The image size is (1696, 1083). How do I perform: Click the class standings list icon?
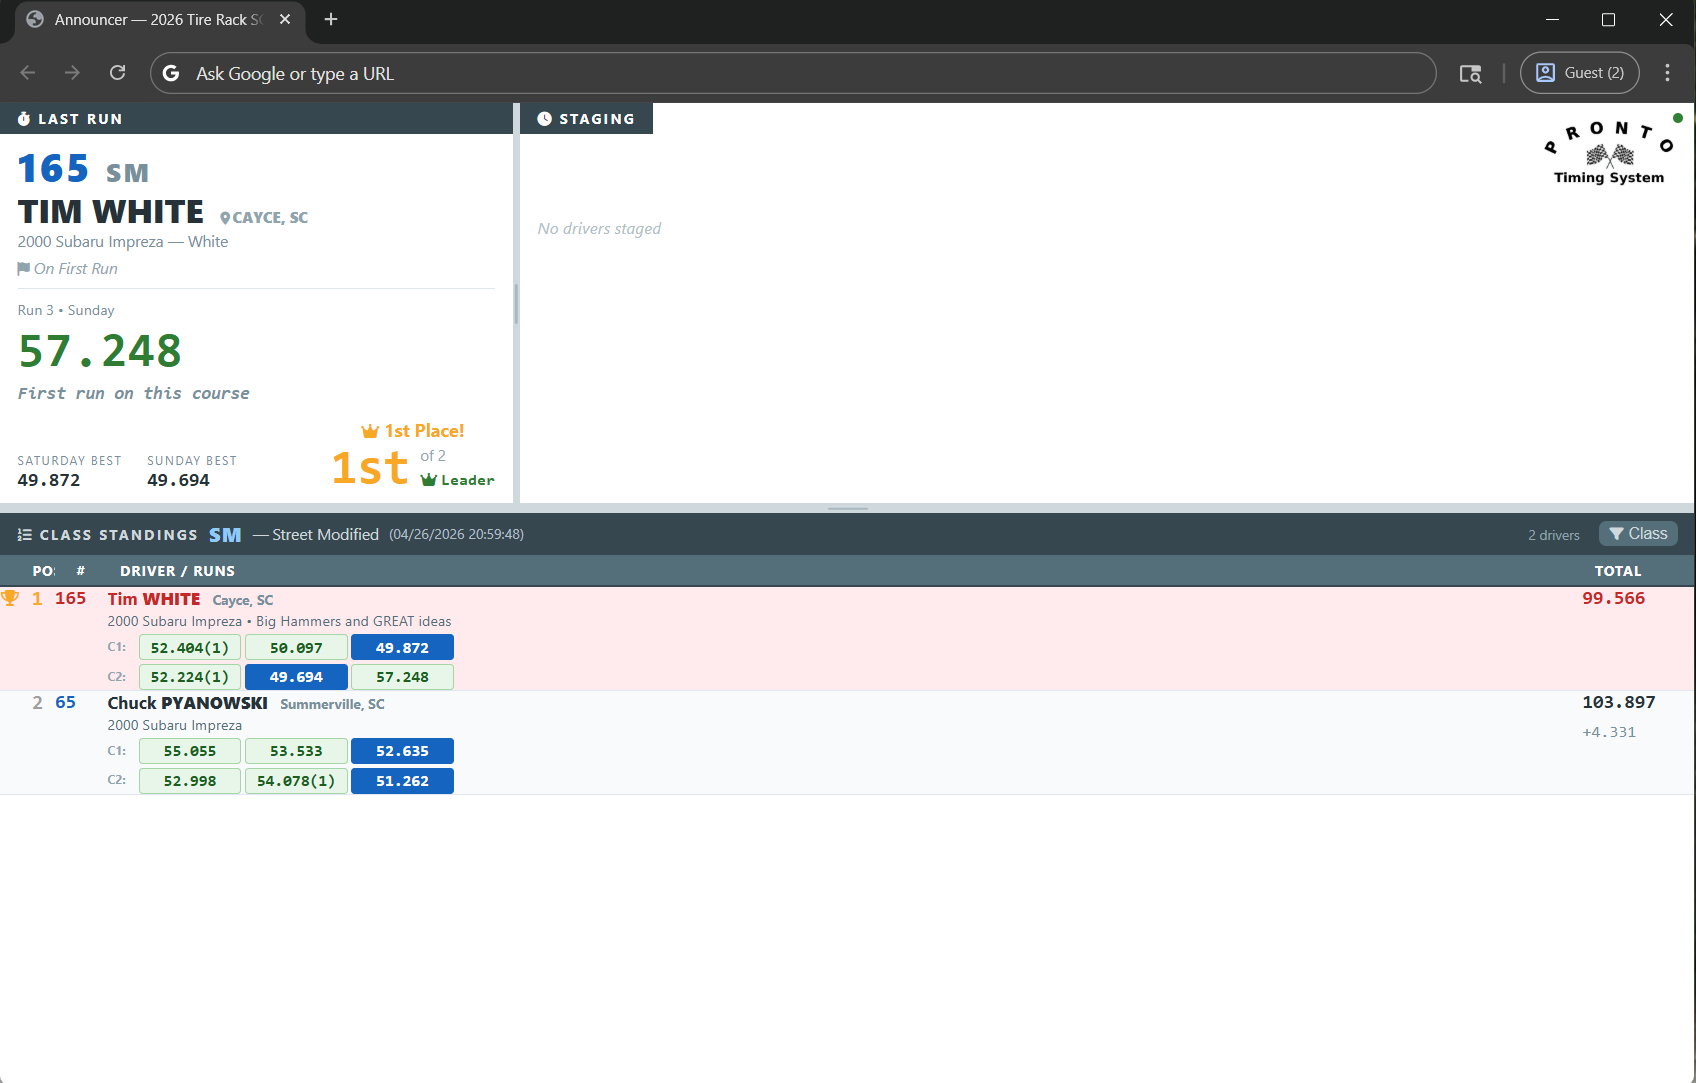[25, 535]
